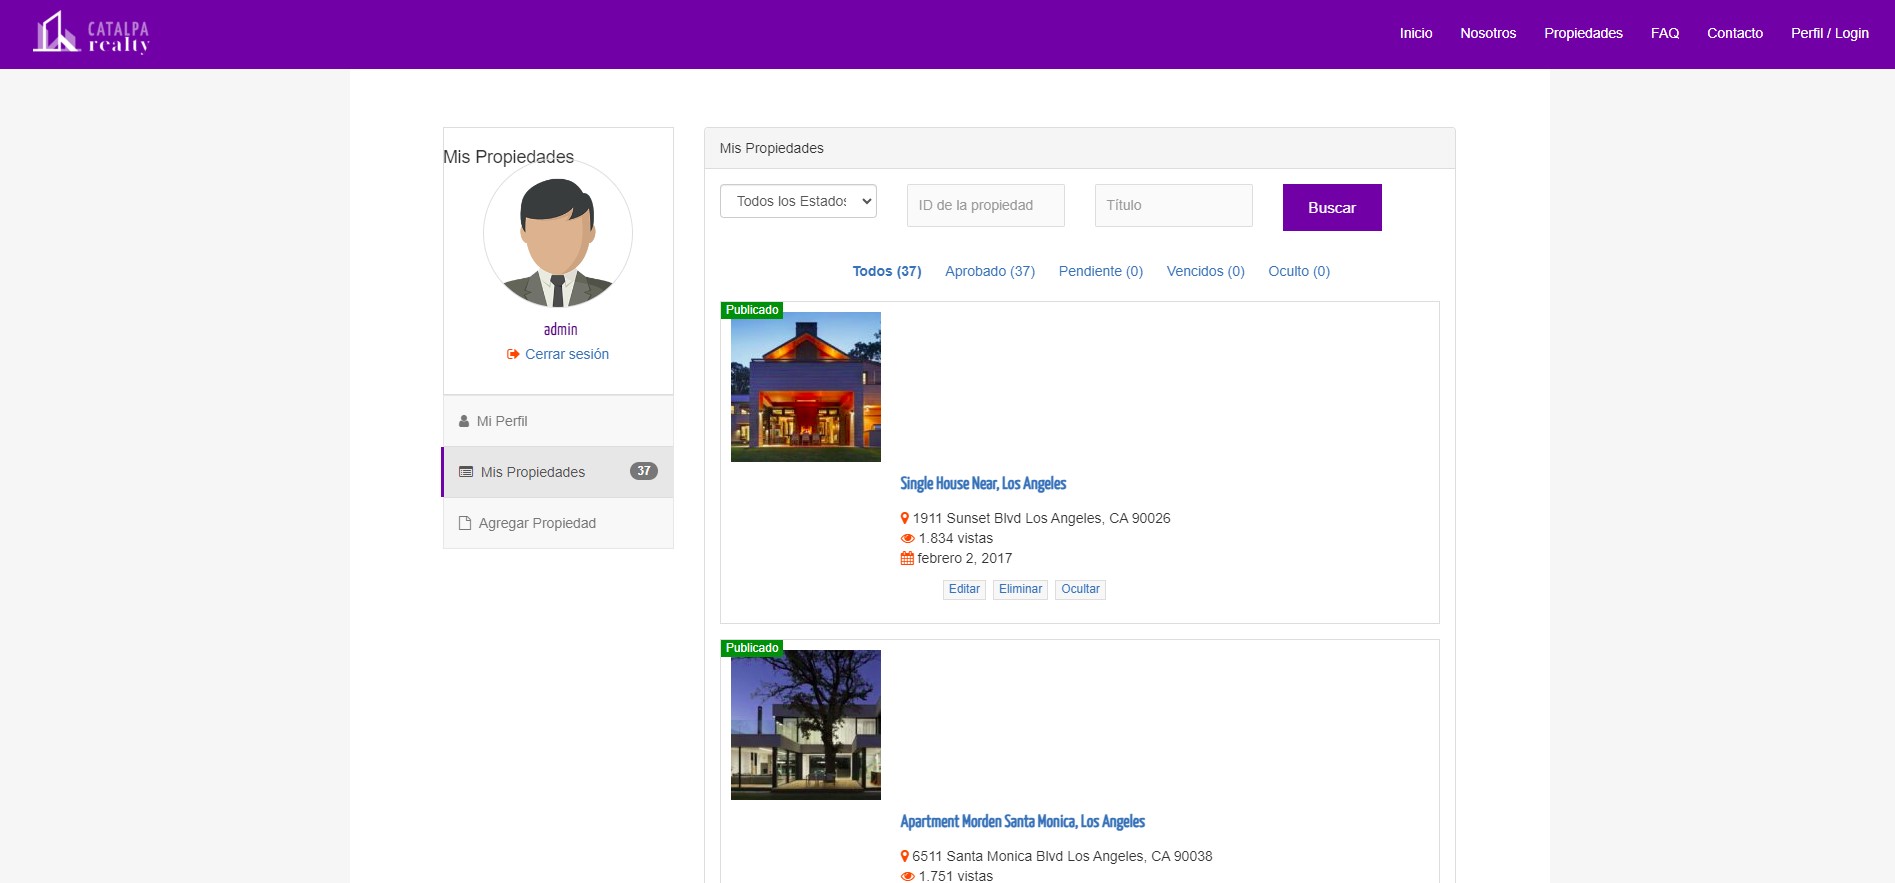Click the Mis Propiedades panel header
Viewport: 1895px width, 883px height.
1080,148
